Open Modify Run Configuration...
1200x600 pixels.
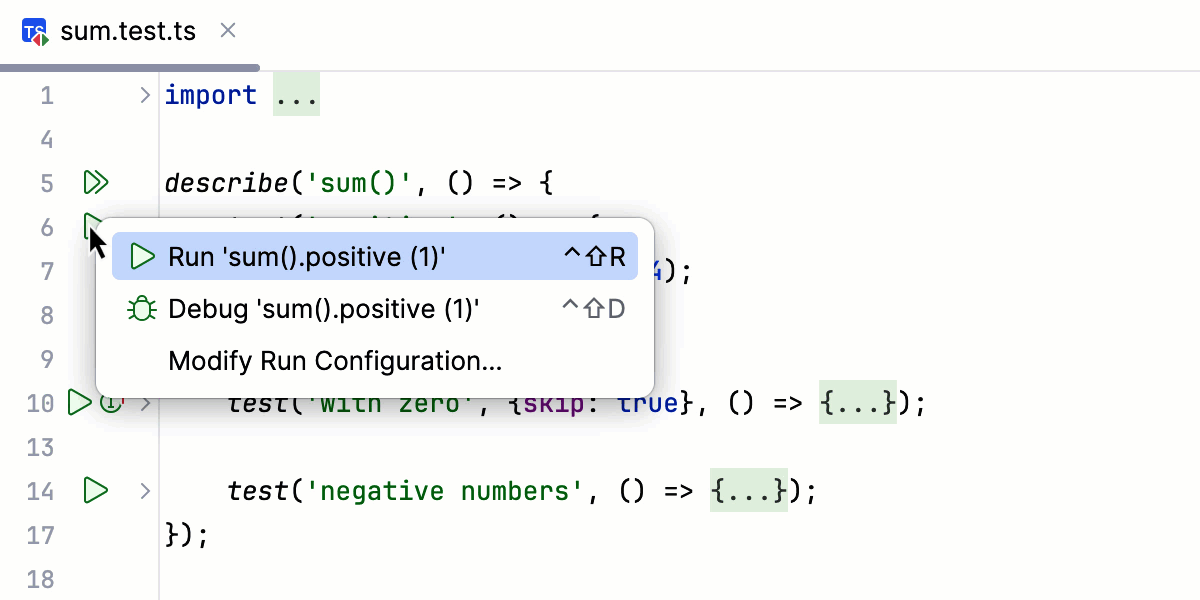(x=337, y=361)
